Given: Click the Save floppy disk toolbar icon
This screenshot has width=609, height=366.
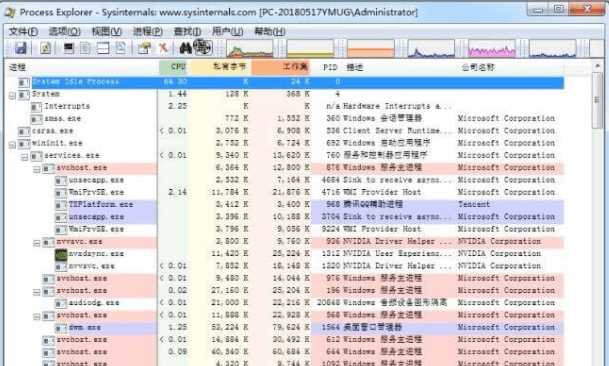Looking at the screenshot, I should (x=20, y=48).
